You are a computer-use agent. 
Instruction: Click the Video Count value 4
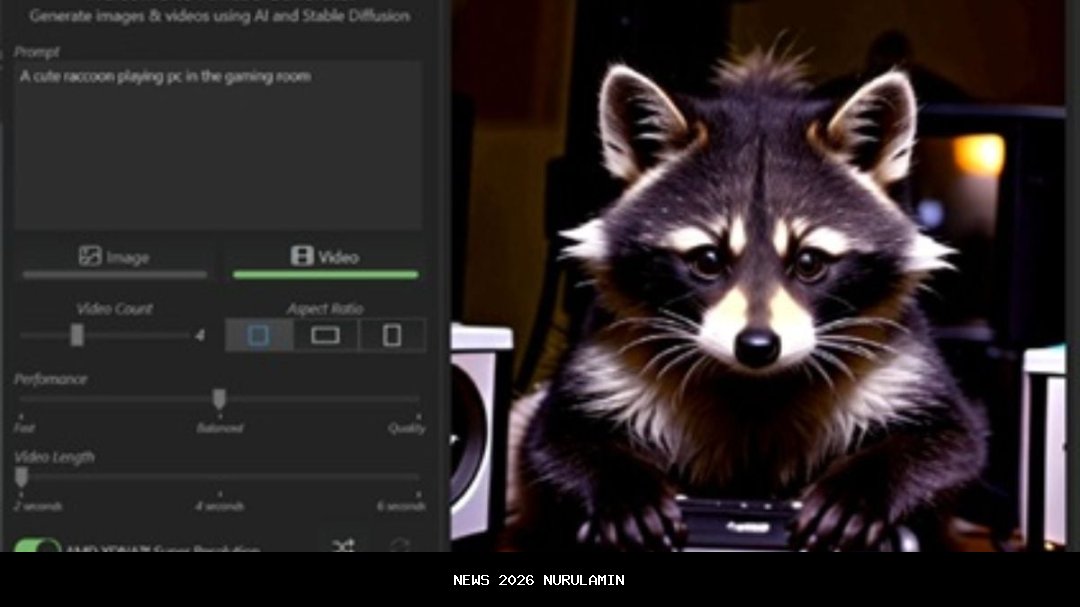(x=199, y=336)
